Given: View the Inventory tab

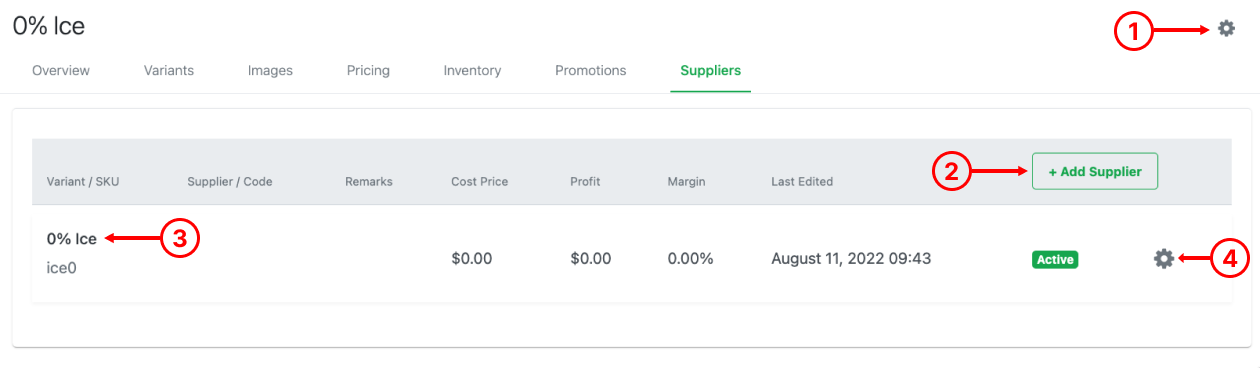Looking at the screenshot, I should (472, 71).
